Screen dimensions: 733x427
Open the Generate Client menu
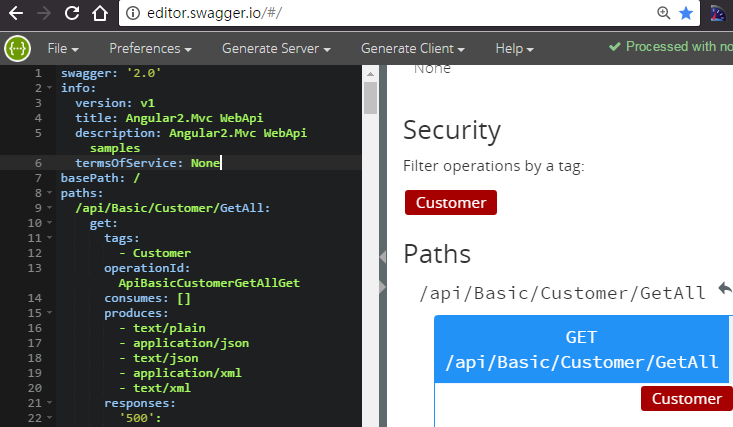coord(413,49)
